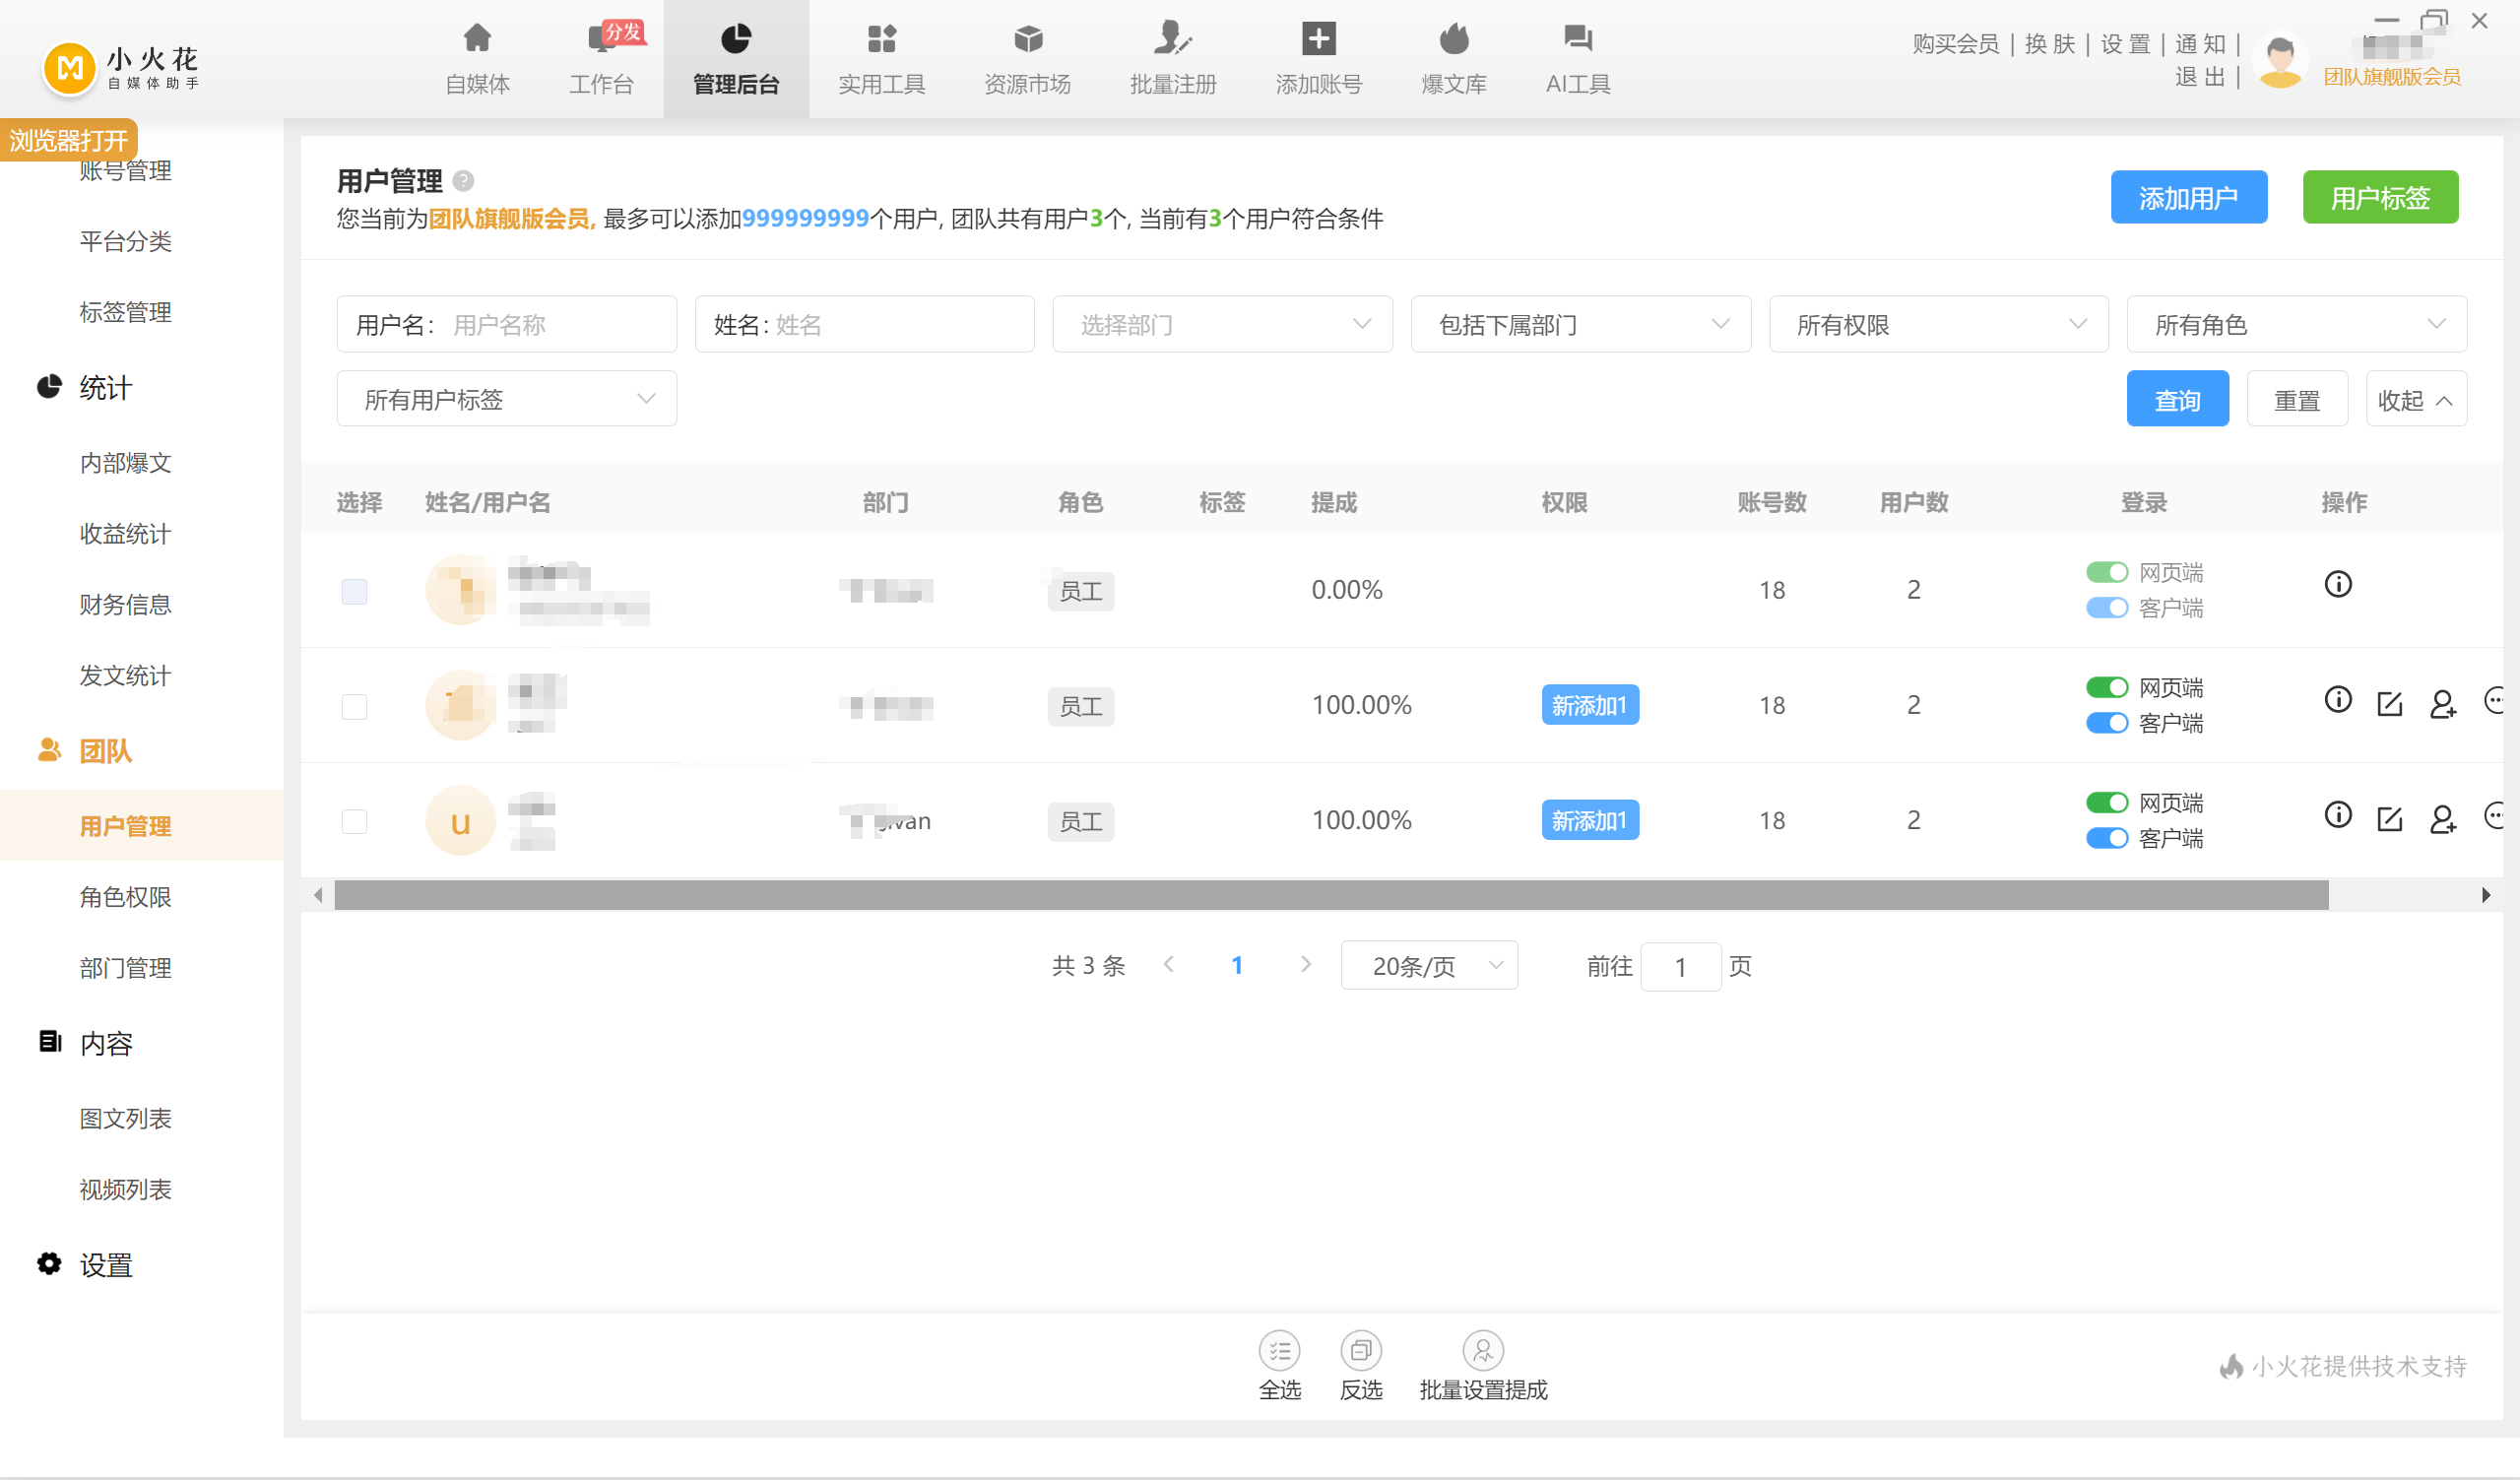This screenshot has height=1480, width=2520.
Task: Tick the checkbox for user 'u'
Action: (x=354, y=821)
